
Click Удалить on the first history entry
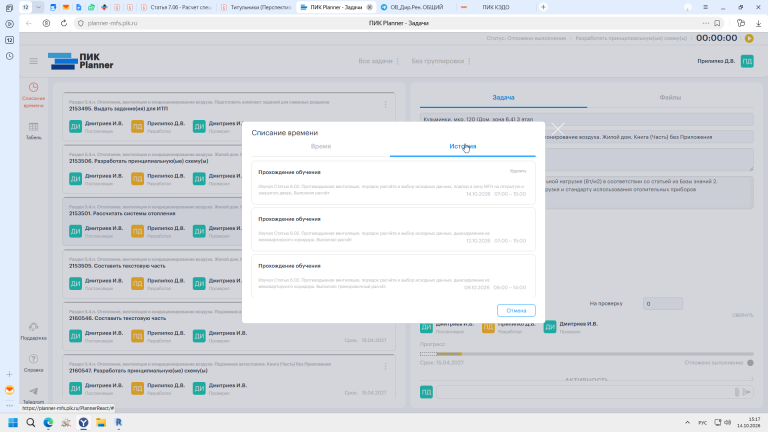518,171
